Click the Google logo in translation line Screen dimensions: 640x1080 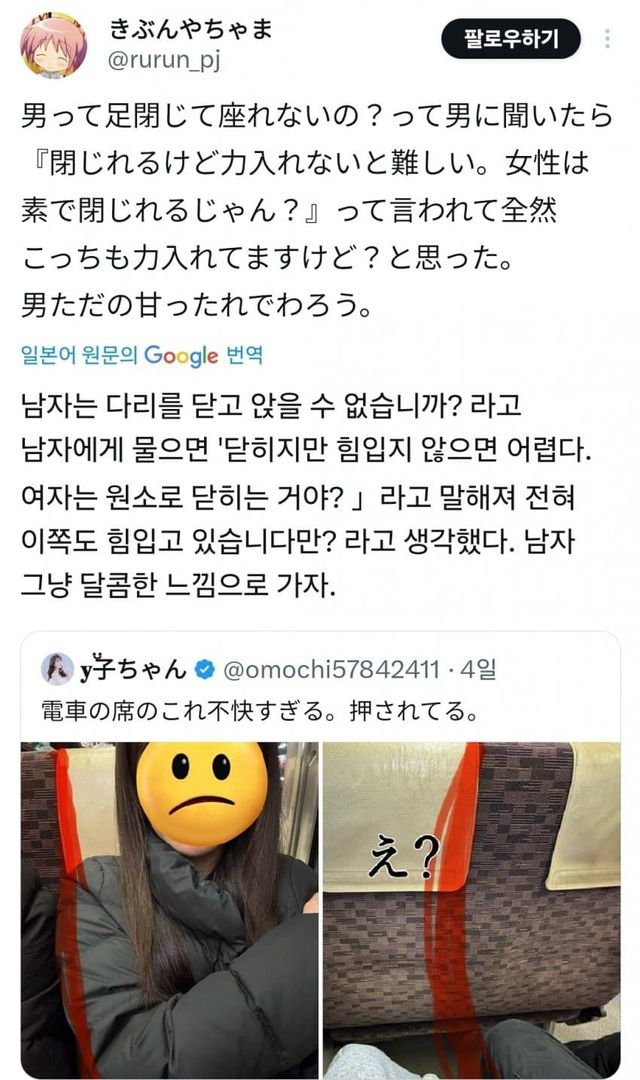coord(181,356)
